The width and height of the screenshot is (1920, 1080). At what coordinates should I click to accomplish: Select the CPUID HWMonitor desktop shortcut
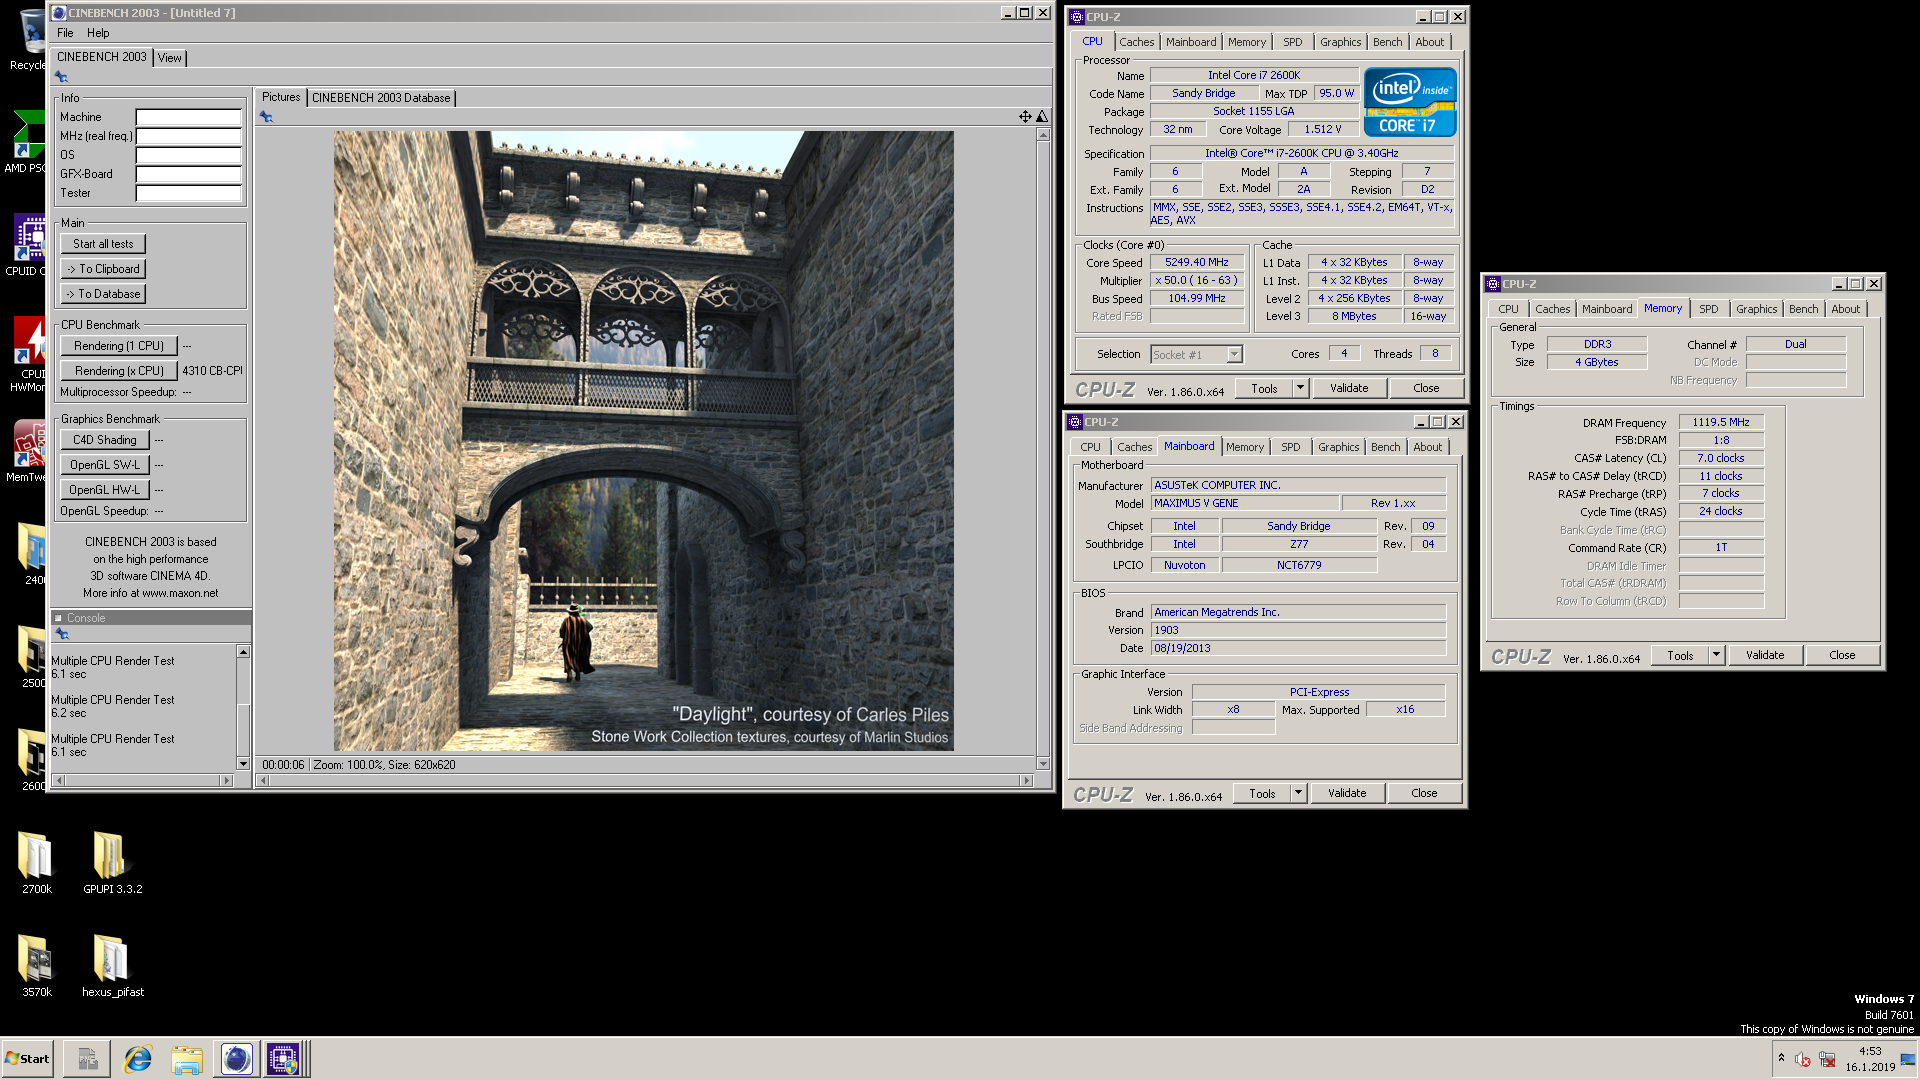[28, 353]
